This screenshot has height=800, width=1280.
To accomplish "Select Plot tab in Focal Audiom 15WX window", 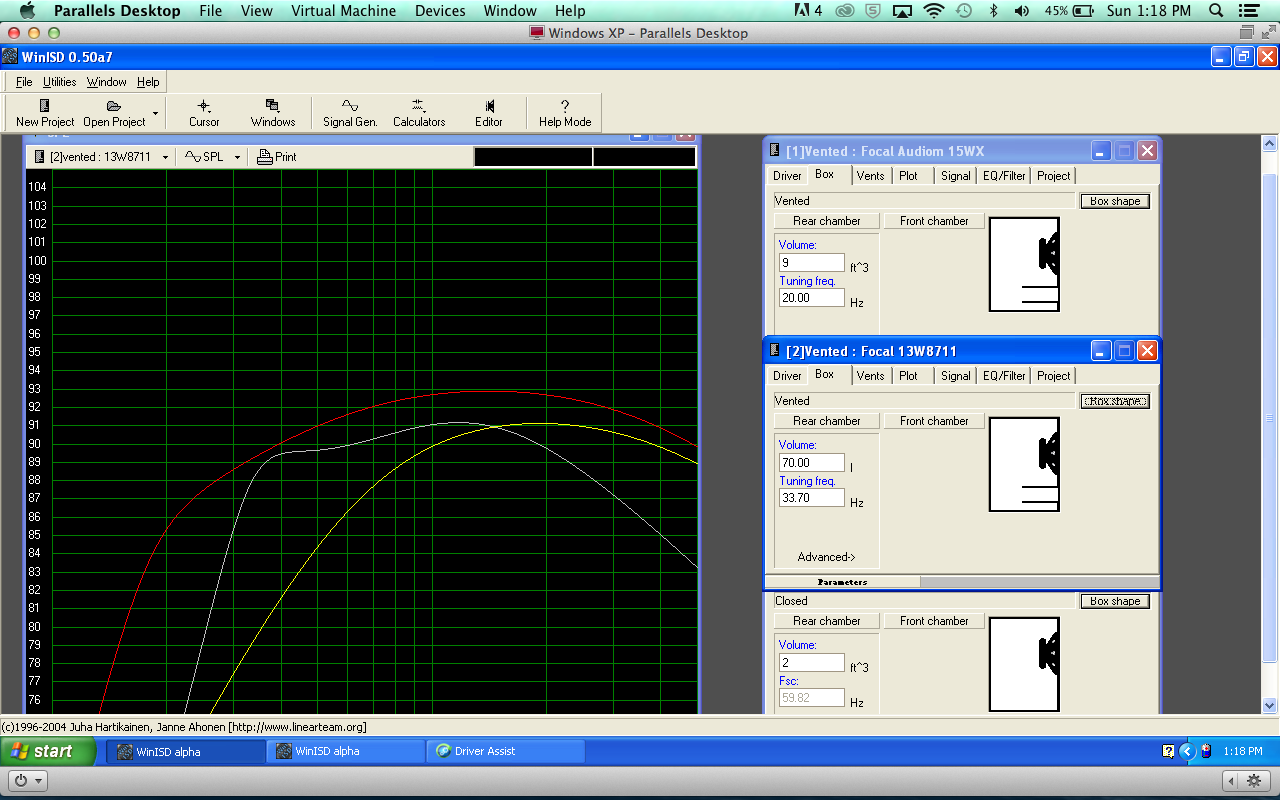I will pyautogui.click(x=908, y=176).
